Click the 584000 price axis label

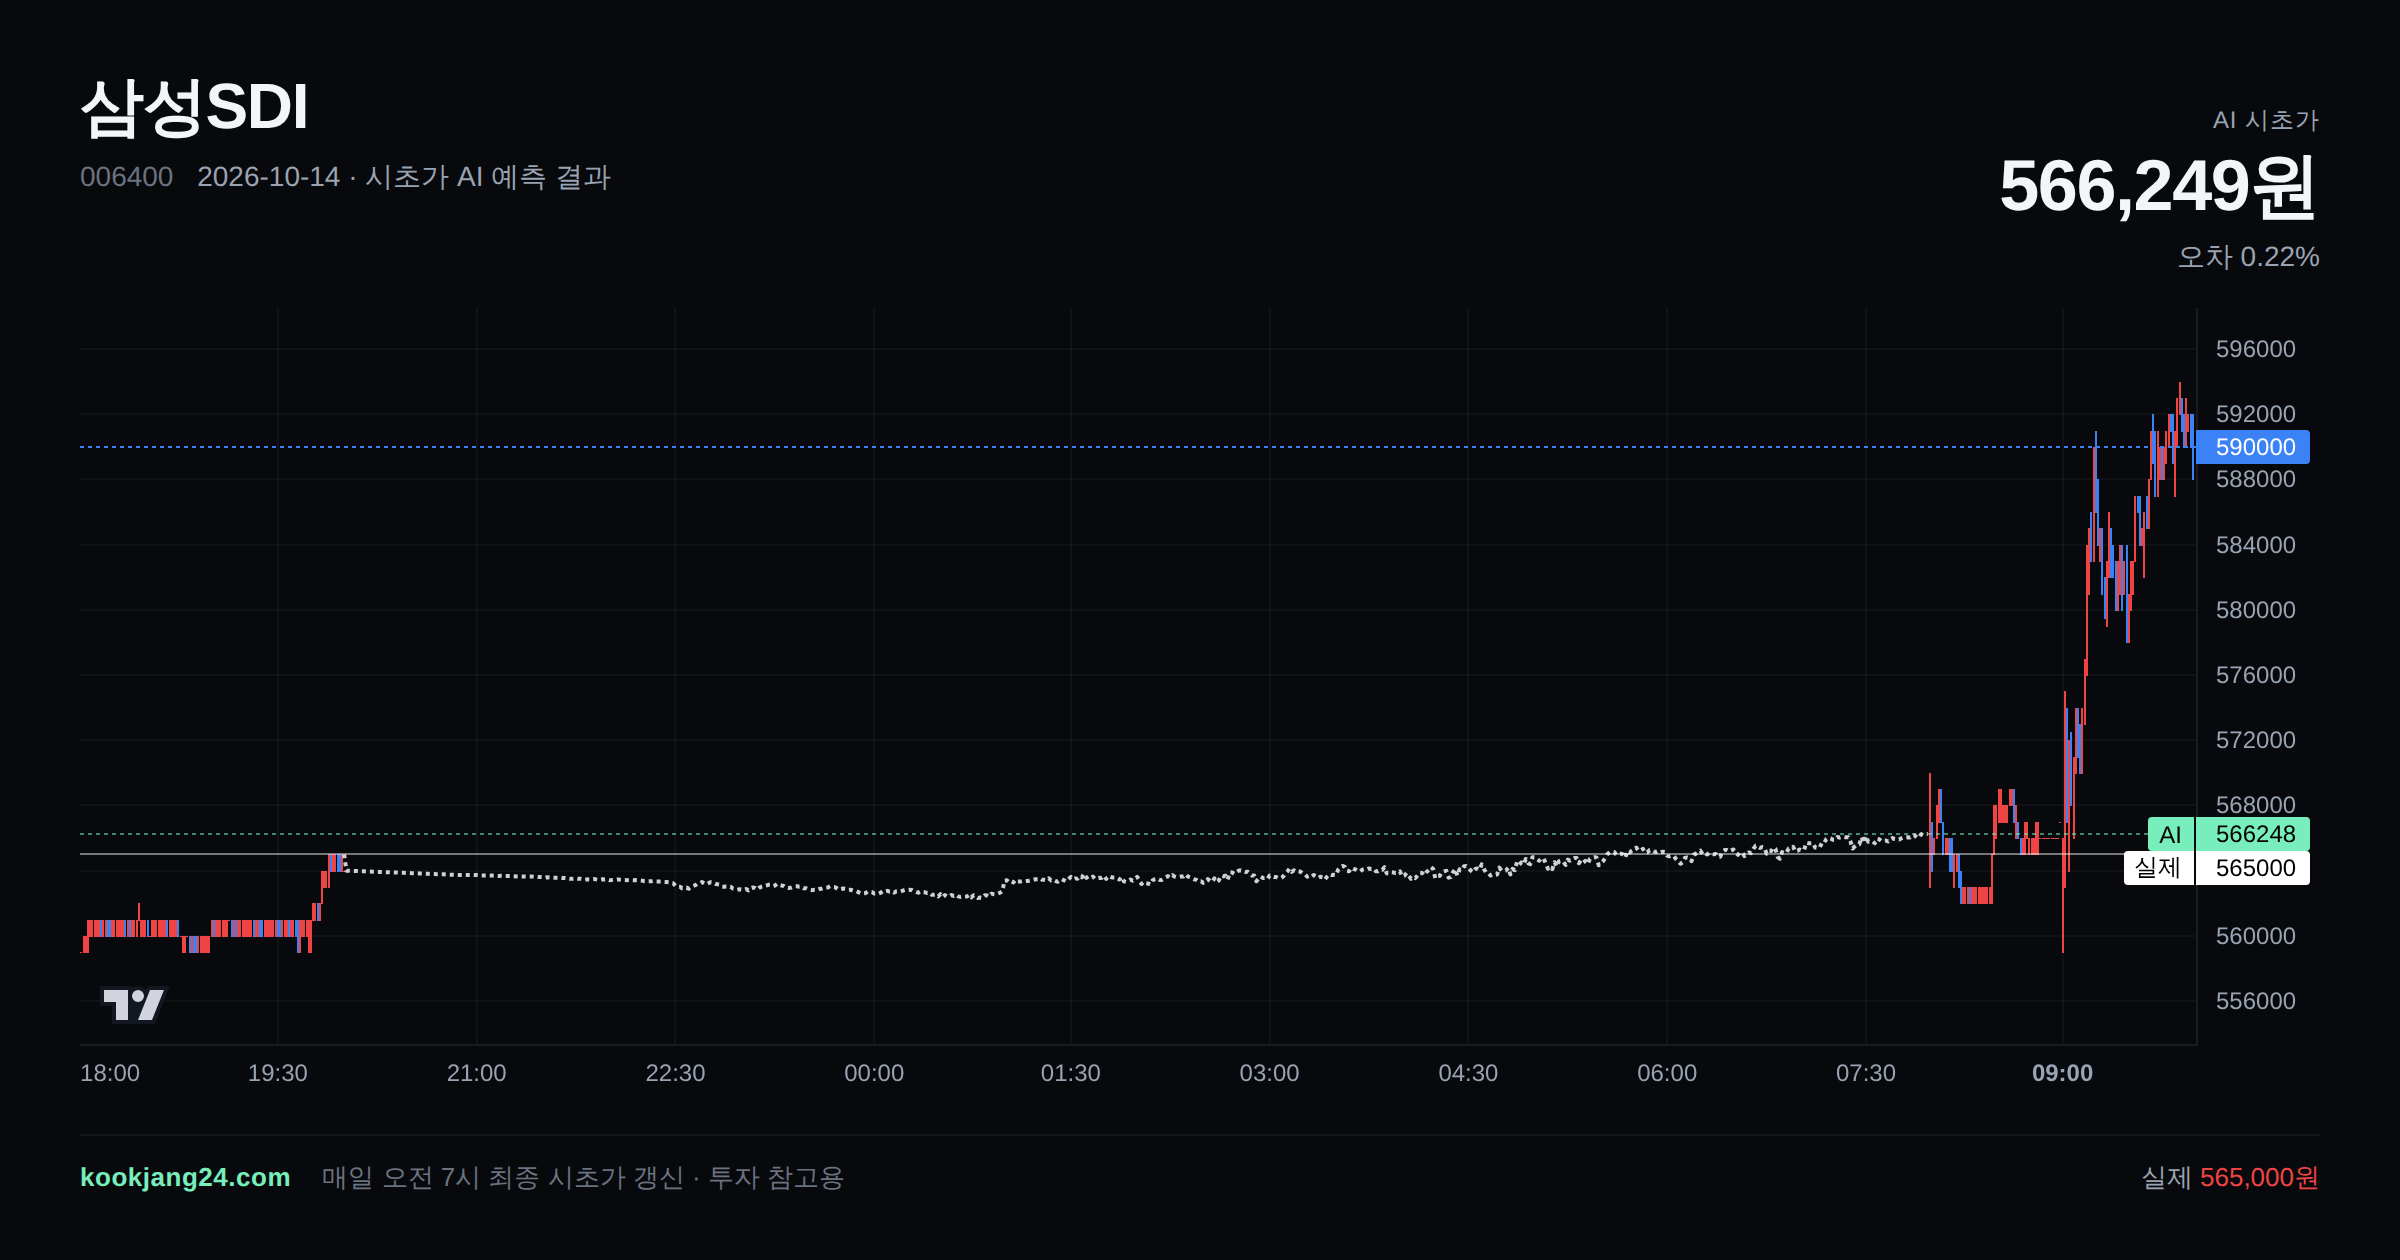(x=2255, y=545)
